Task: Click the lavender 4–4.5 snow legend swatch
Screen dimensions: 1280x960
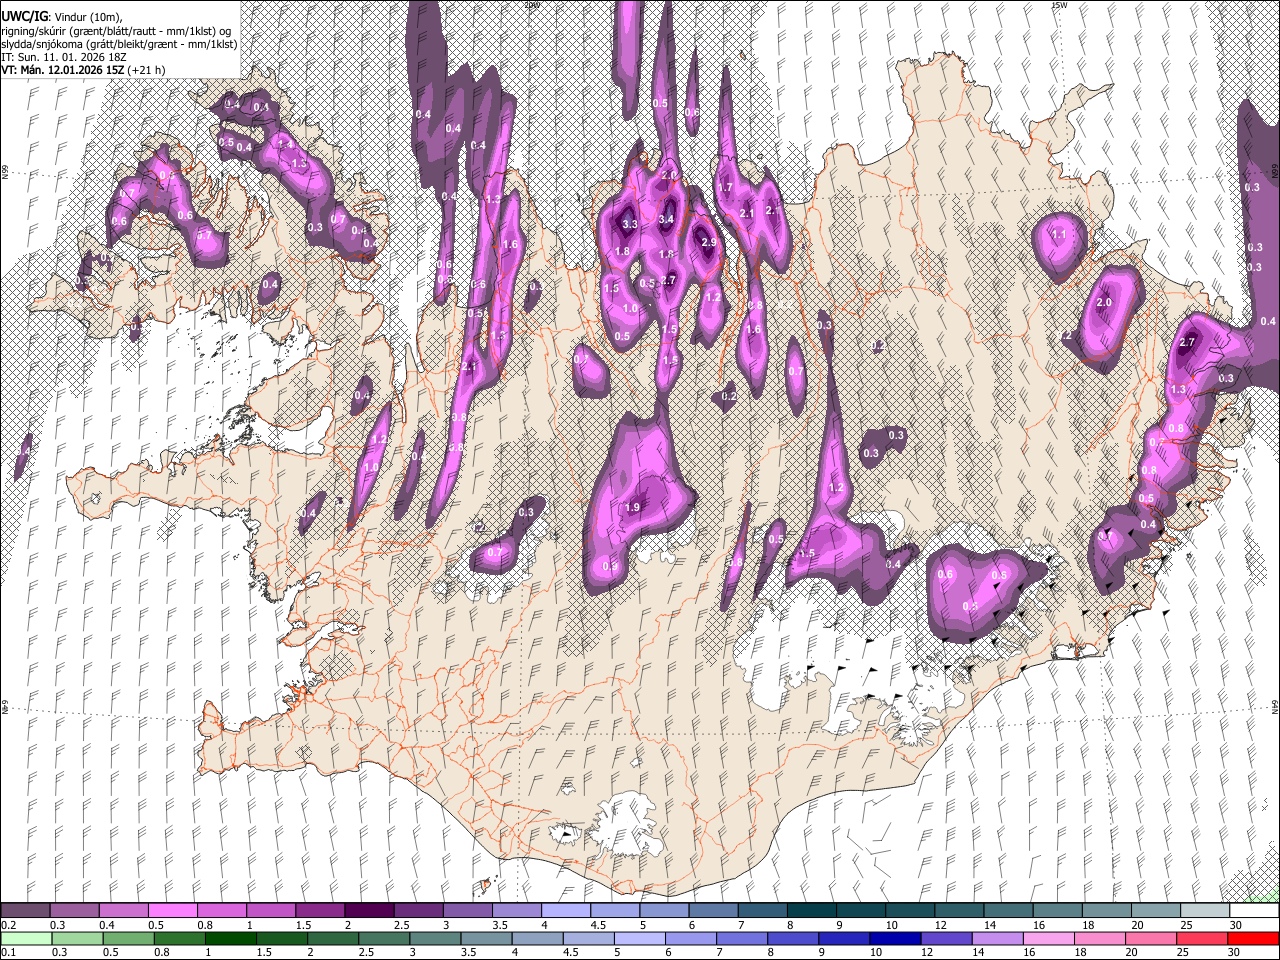Action: 566,911
